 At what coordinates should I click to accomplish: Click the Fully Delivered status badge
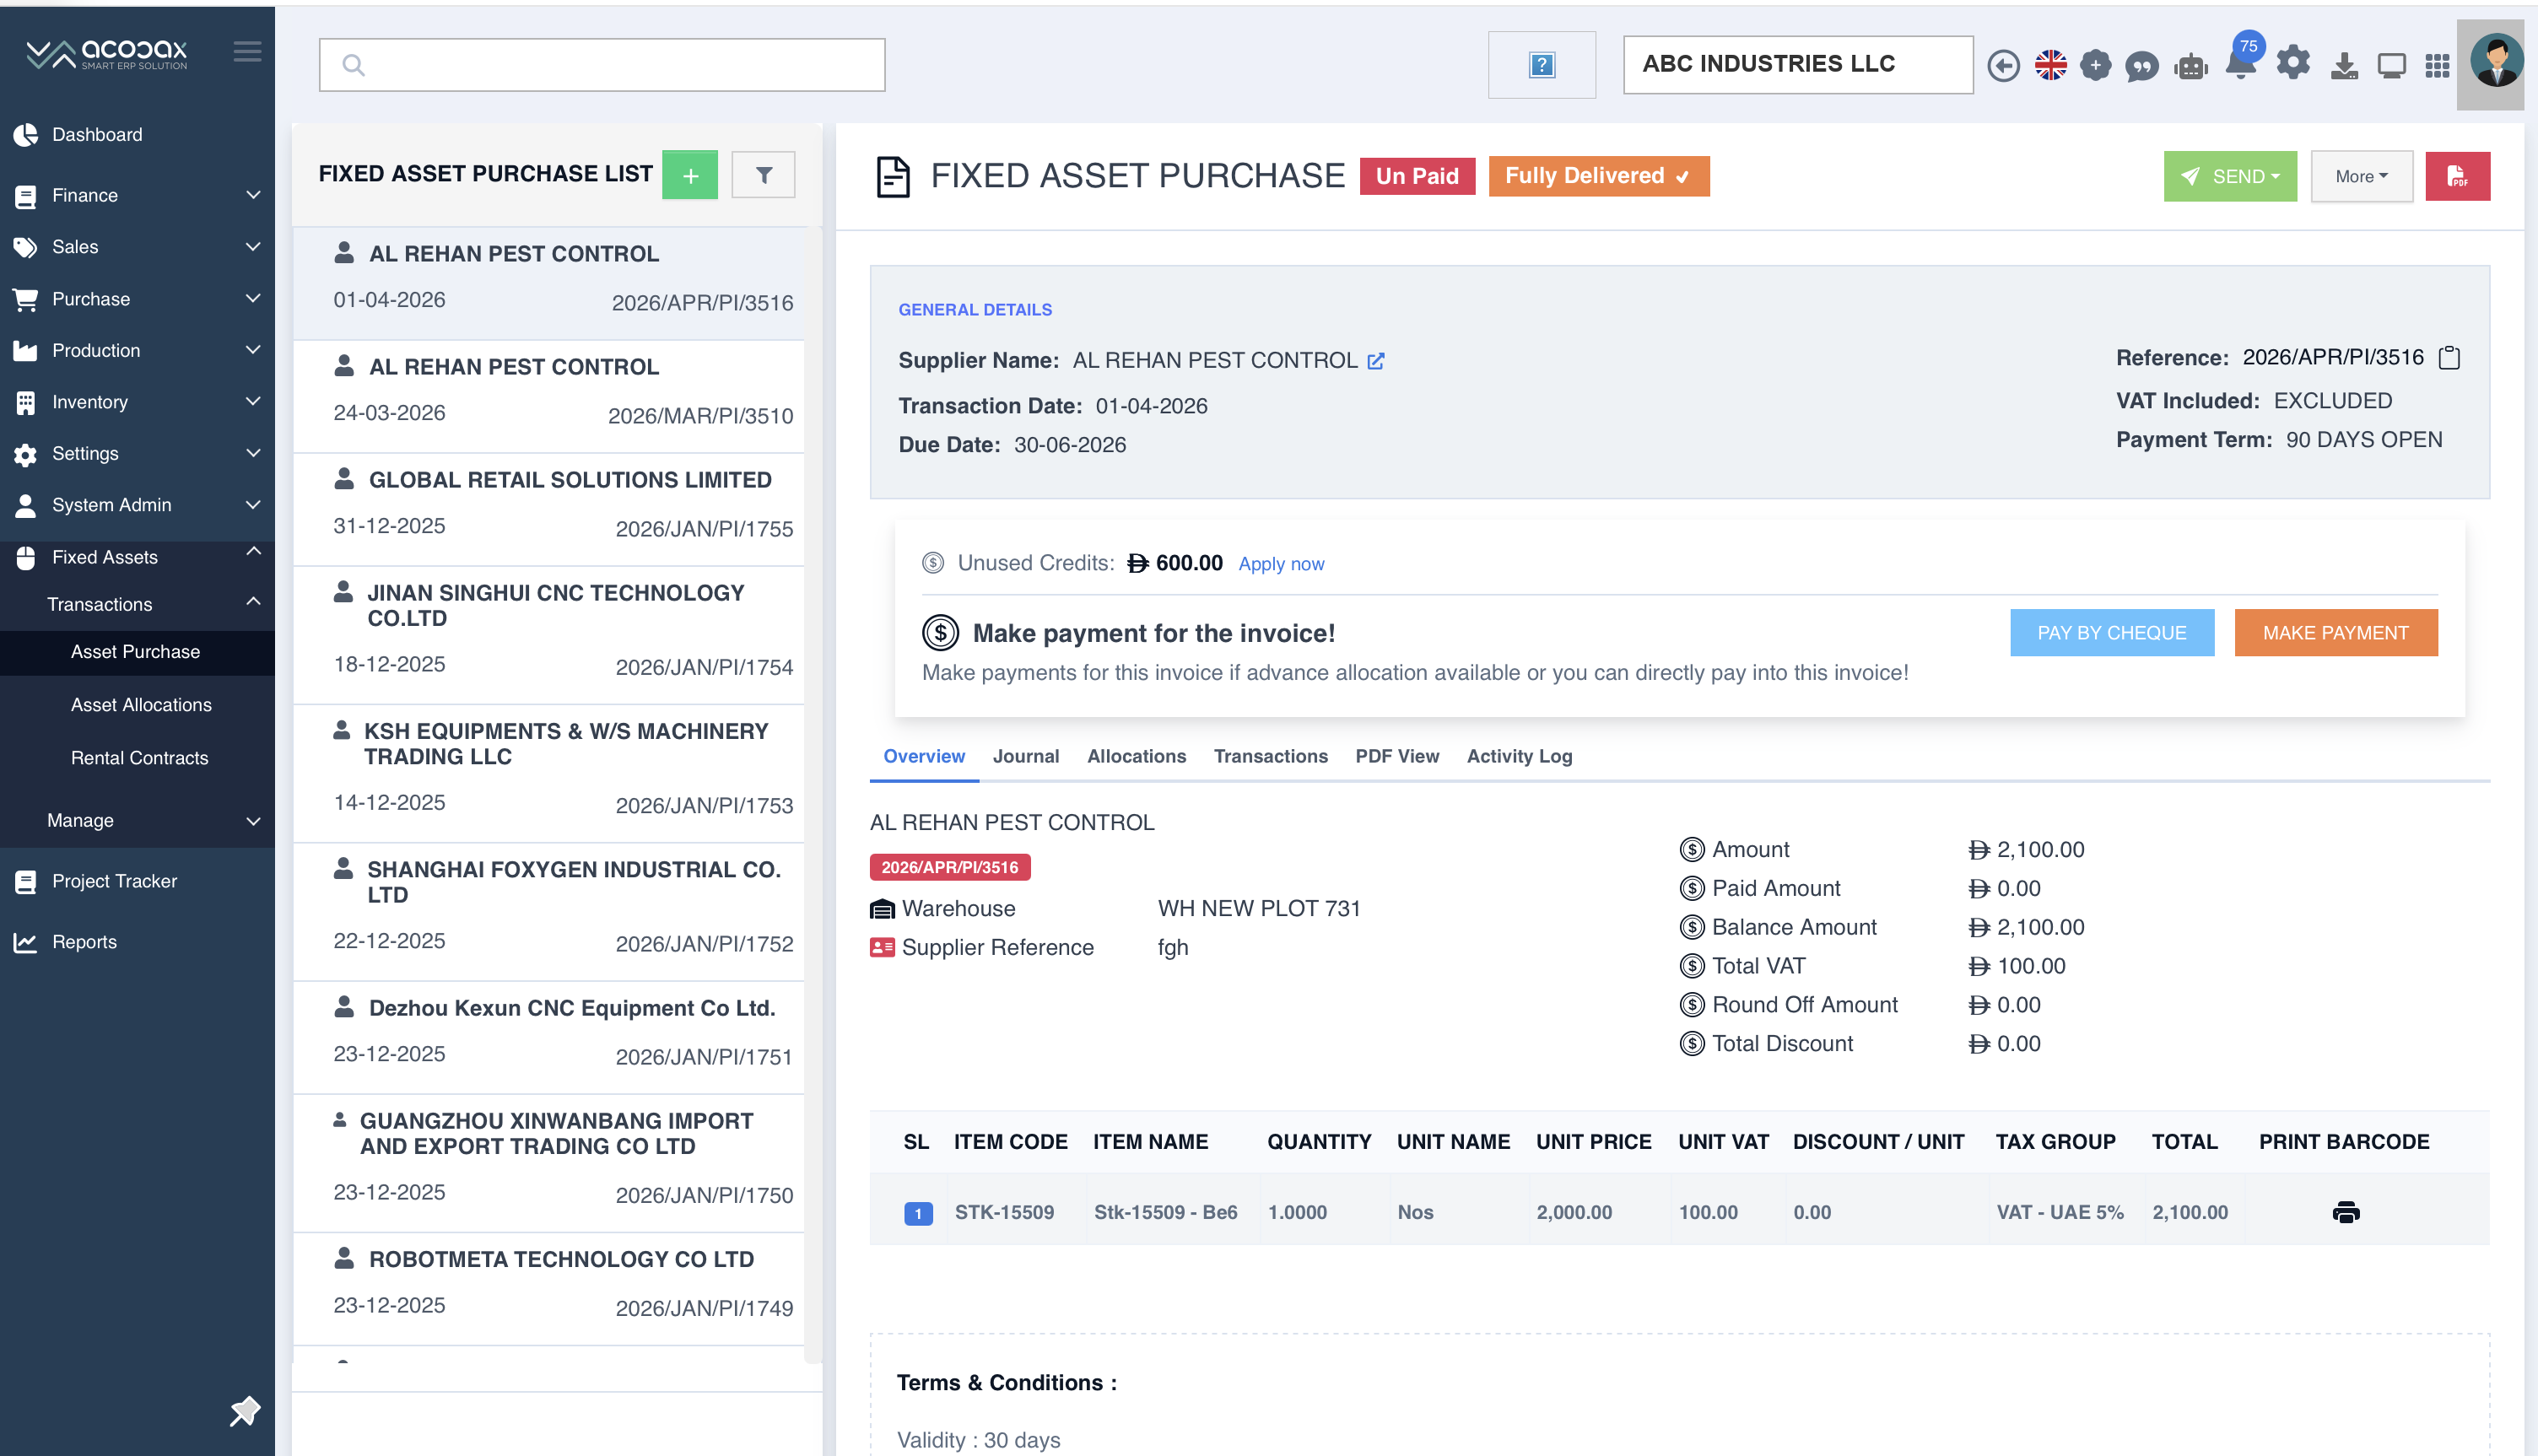[1598, 177]
